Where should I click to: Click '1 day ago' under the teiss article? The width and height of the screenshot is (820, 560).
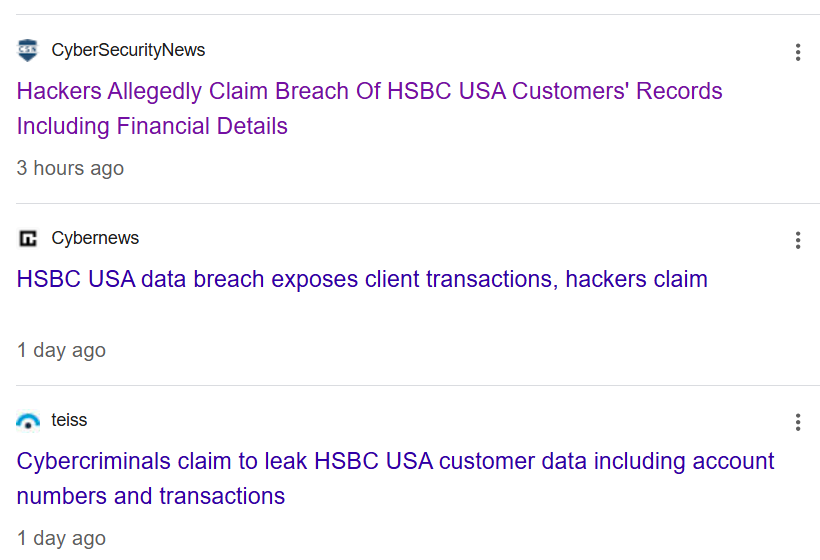click(x=61, y=538)
